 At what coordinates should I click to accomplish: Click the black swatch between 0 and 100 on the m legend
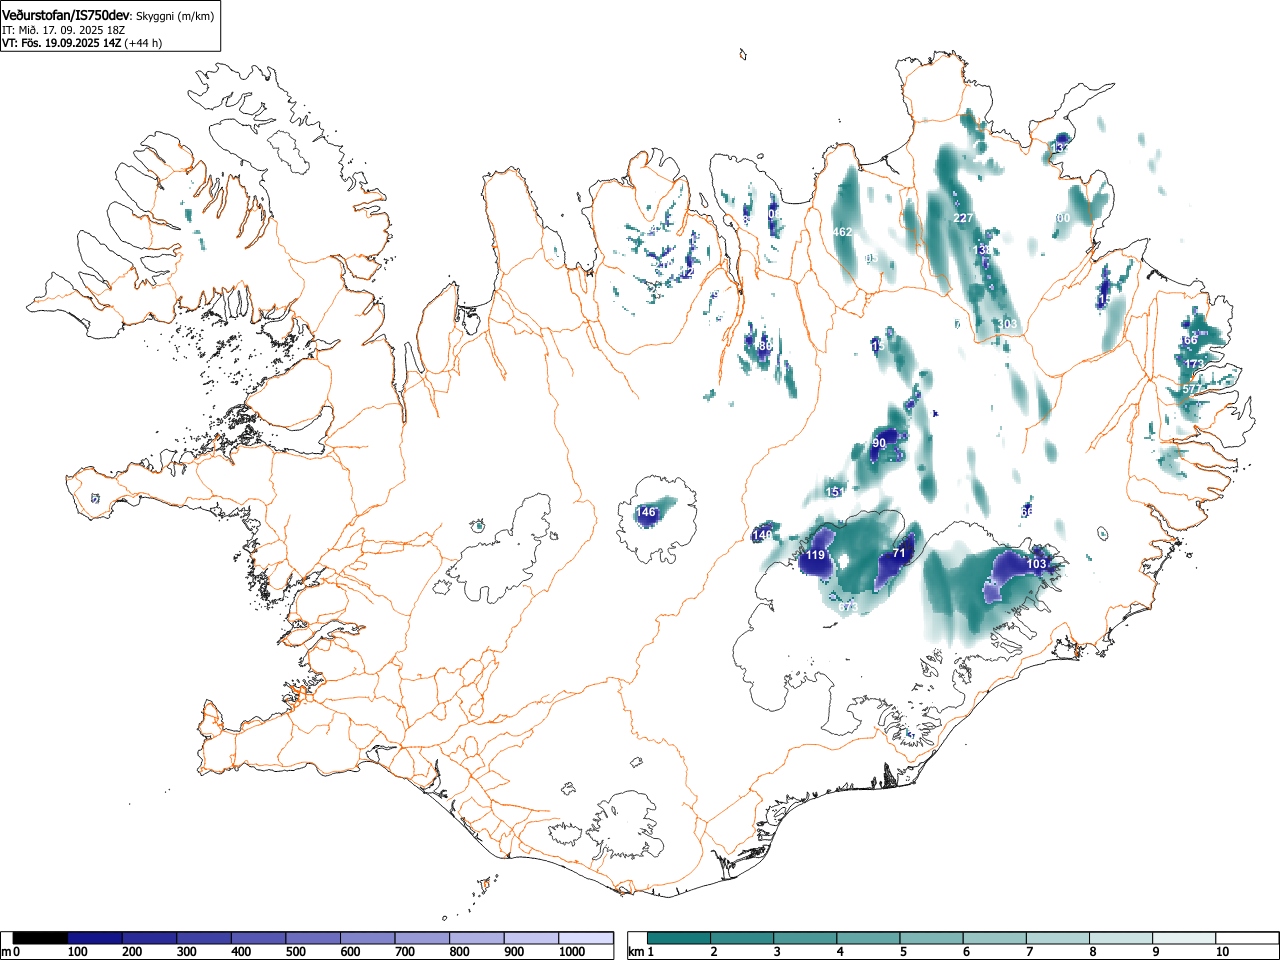[41, 938]
